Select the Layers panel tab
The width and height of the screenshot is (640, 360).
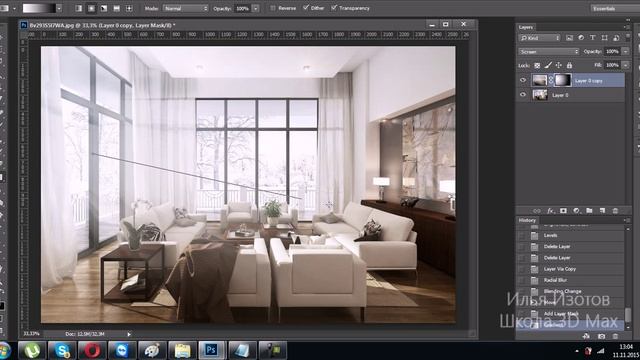coord(526,27)
